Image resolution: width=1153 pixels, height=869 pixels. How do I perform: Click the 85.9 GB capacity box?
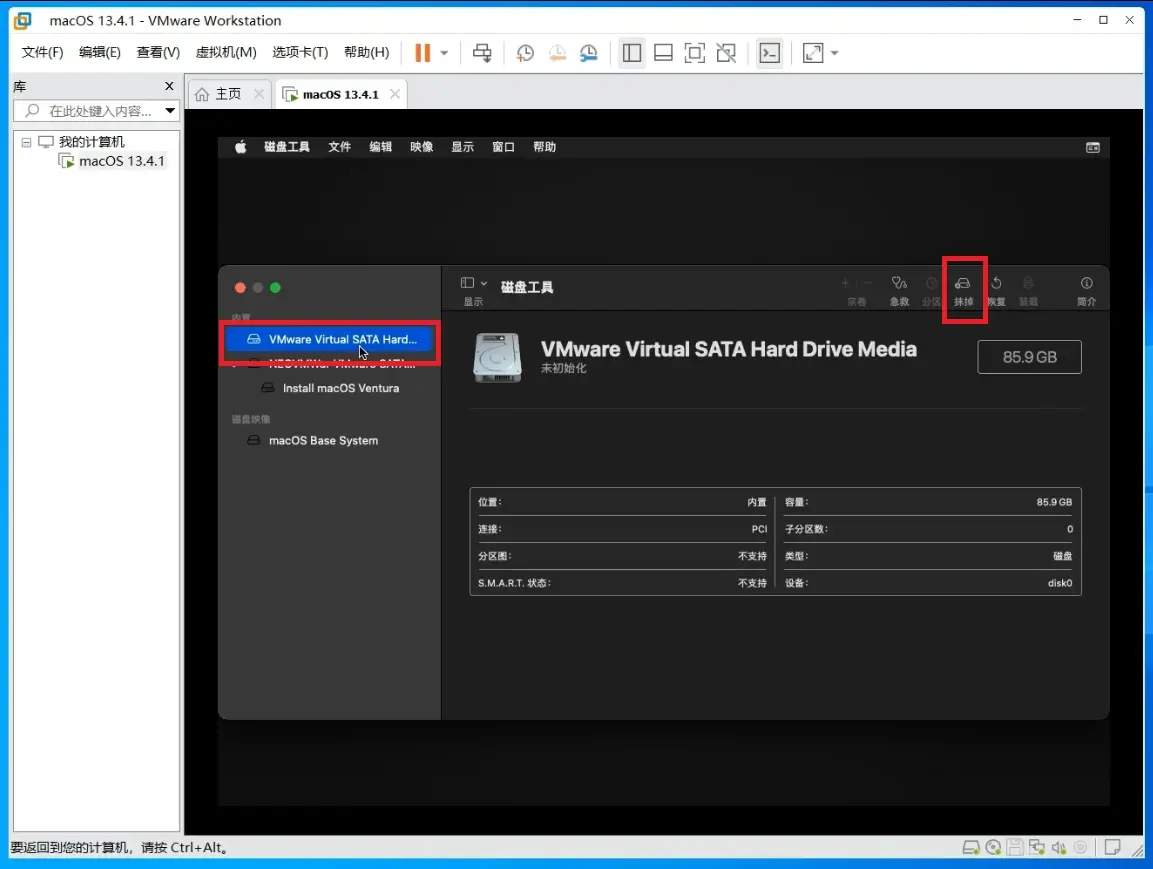[x=1029, y=357]
